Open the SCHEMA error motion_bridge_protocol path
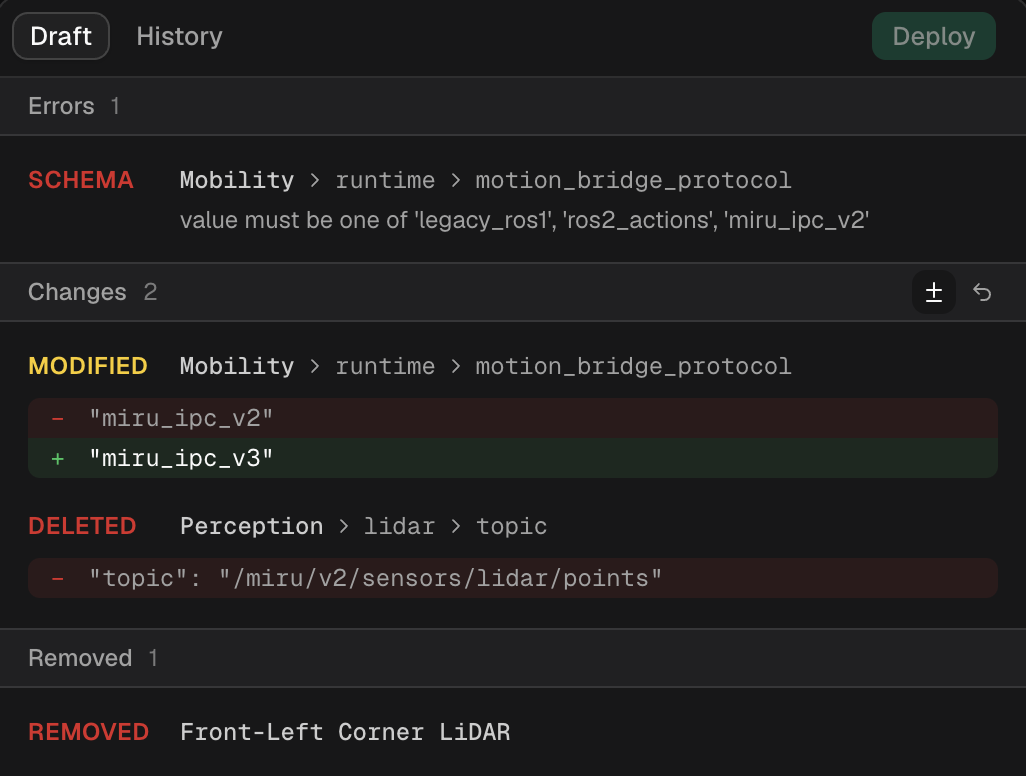This screenshot has height=776, width=1026. click(x=486, y=180)
